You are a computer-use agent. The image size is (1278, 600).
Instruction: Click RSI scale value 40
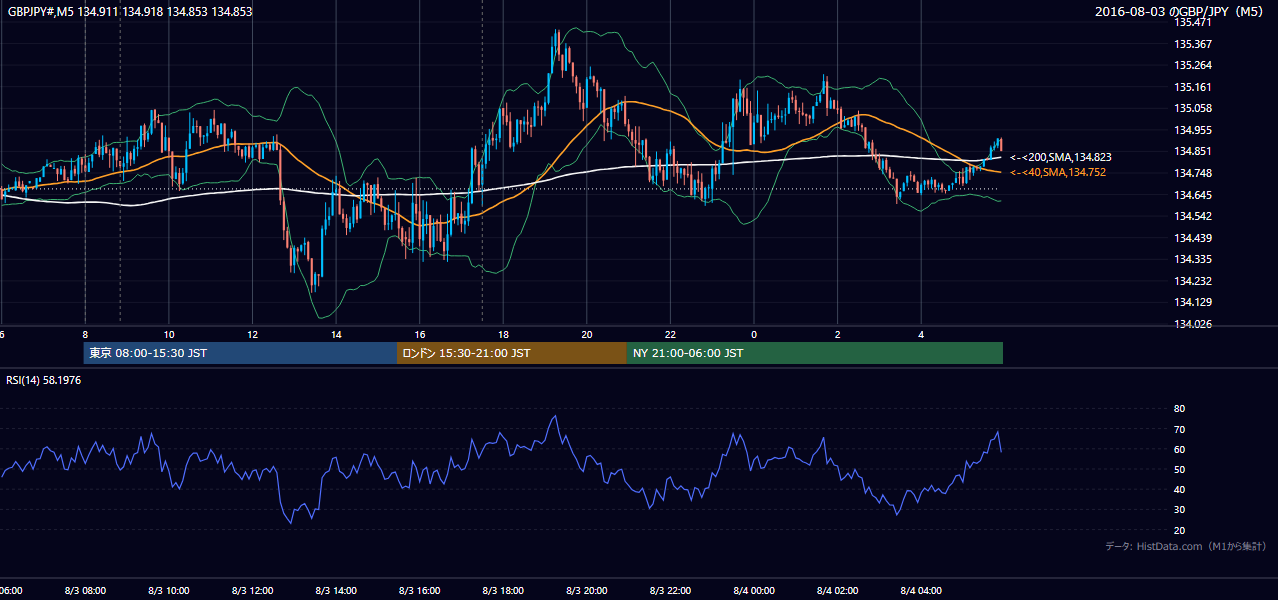click(1179, 489)
